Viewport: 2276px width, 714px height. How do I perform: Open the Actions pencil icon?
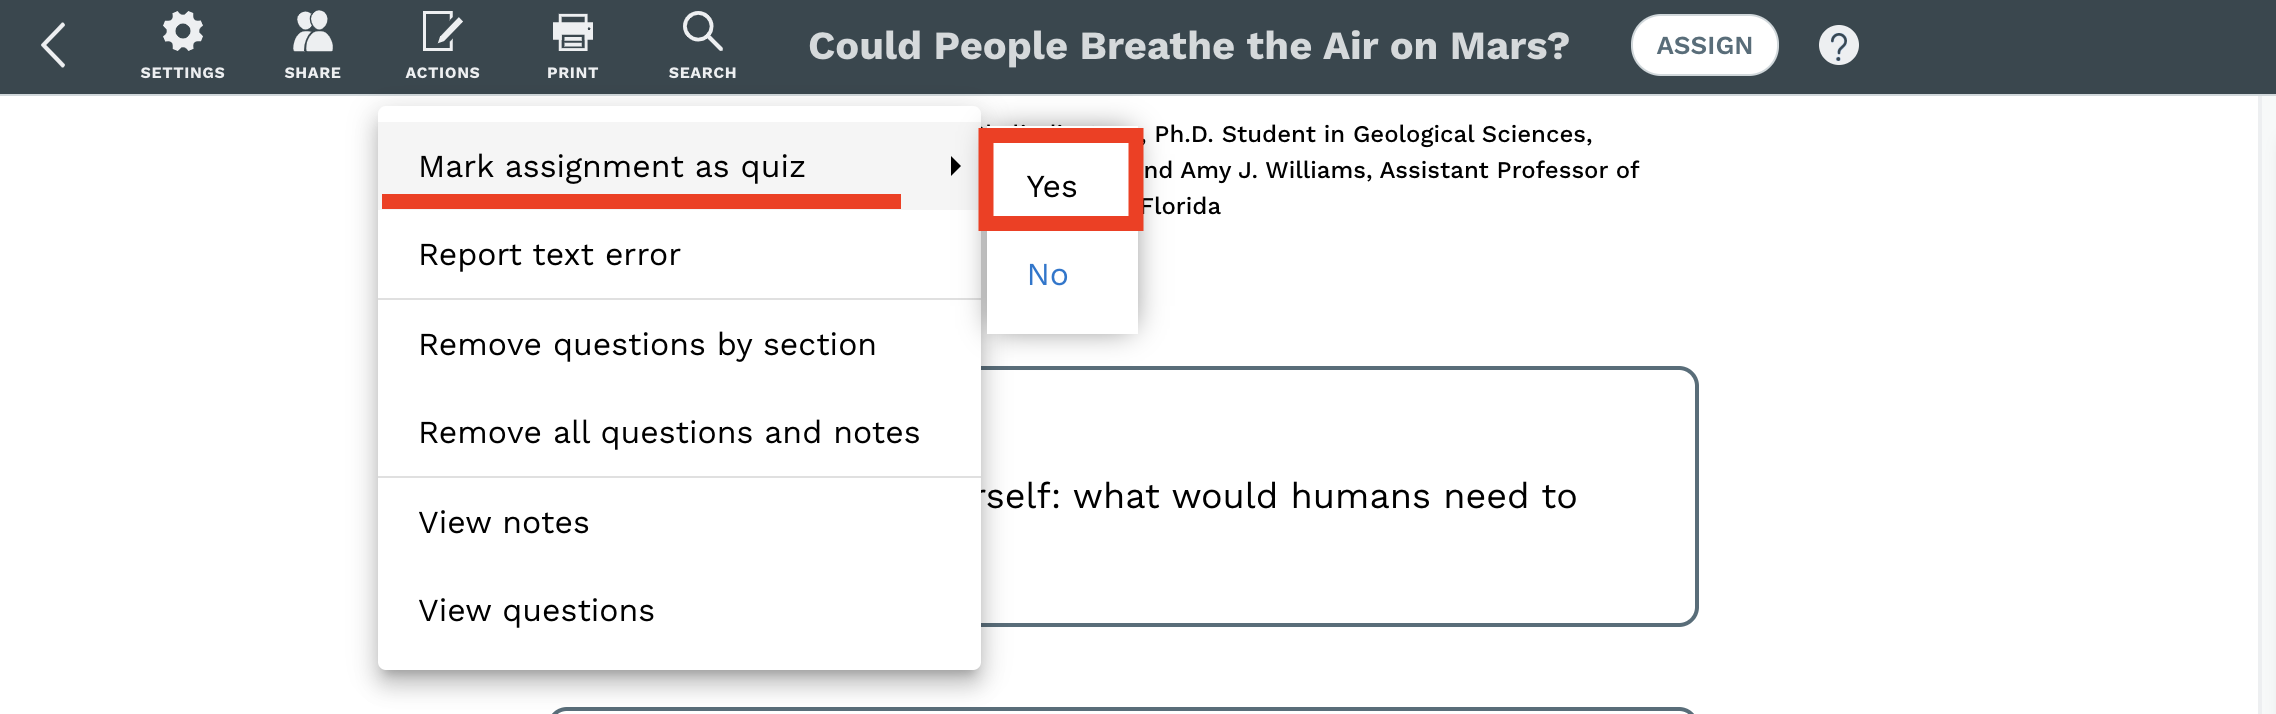[442, 32]
